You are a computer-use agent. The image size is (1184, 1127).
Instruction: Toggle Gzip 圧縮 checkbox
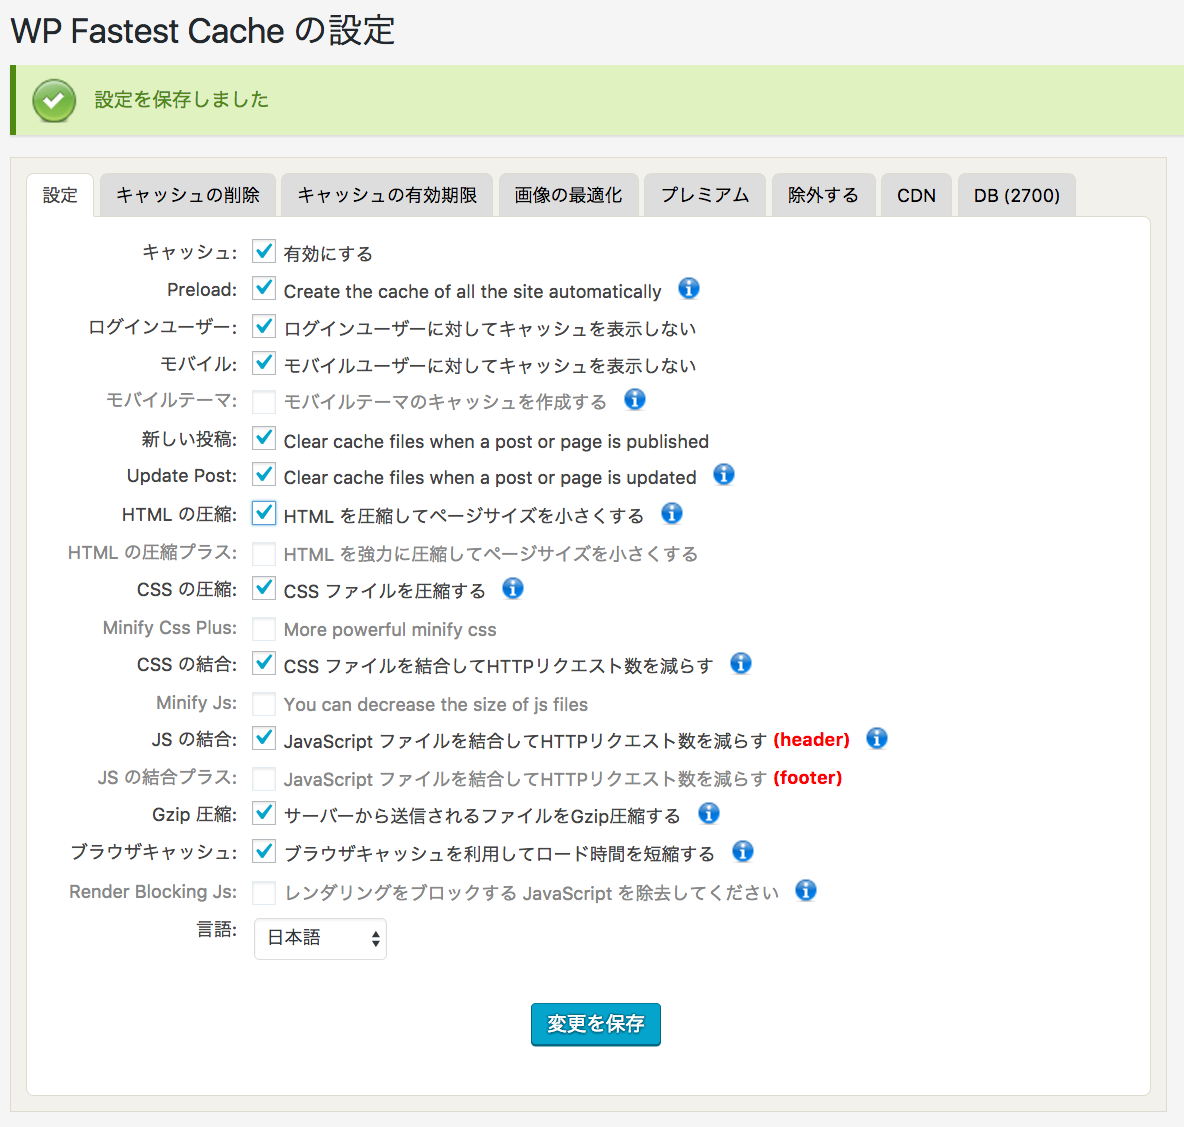click(264, 813)
